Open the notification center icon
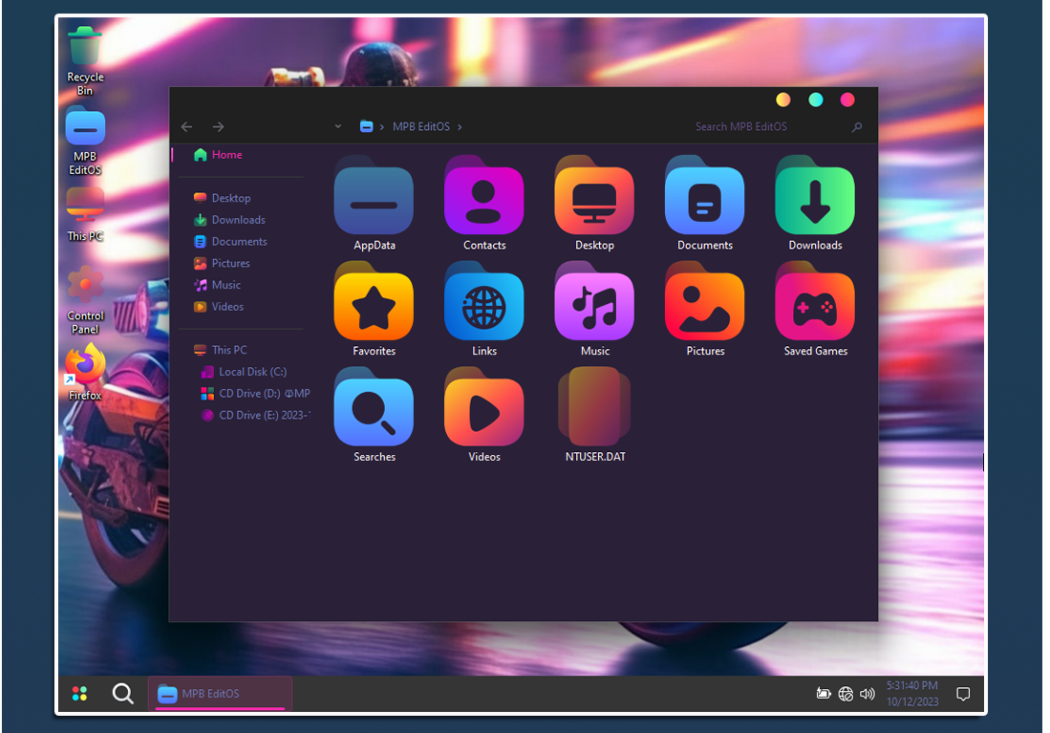The height and width of the screenshot is (733, 1050). (x=963, y=694)
